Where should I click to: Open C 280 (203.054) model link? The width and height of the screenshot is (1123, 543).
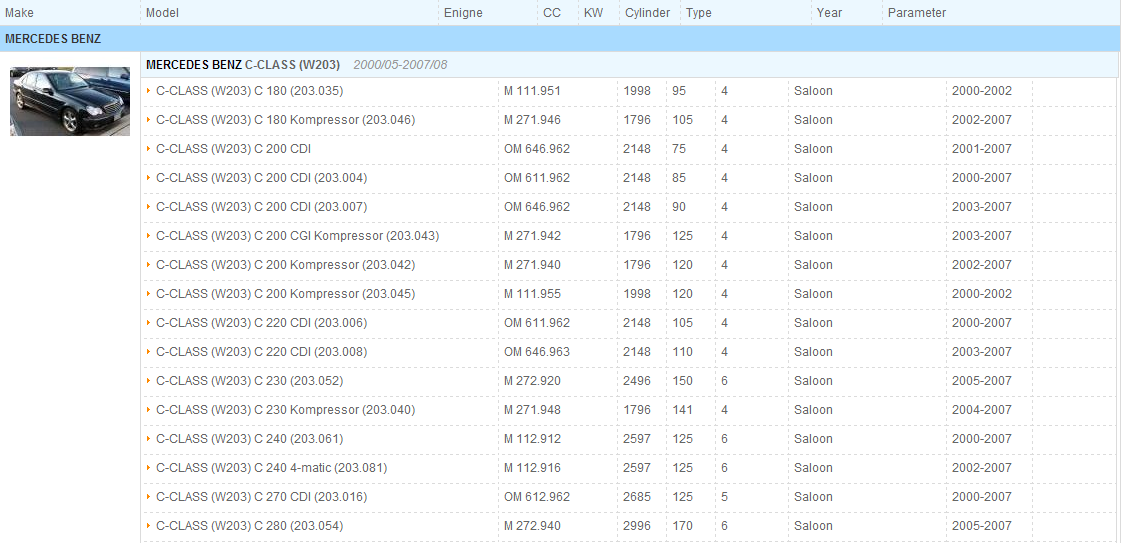249,526
